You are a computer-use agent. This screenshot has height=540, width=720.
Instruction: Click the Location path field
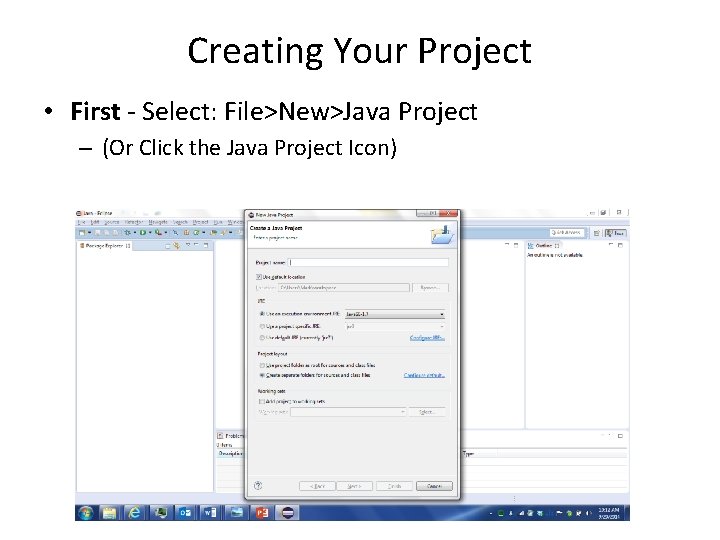[x=344, y=287]
